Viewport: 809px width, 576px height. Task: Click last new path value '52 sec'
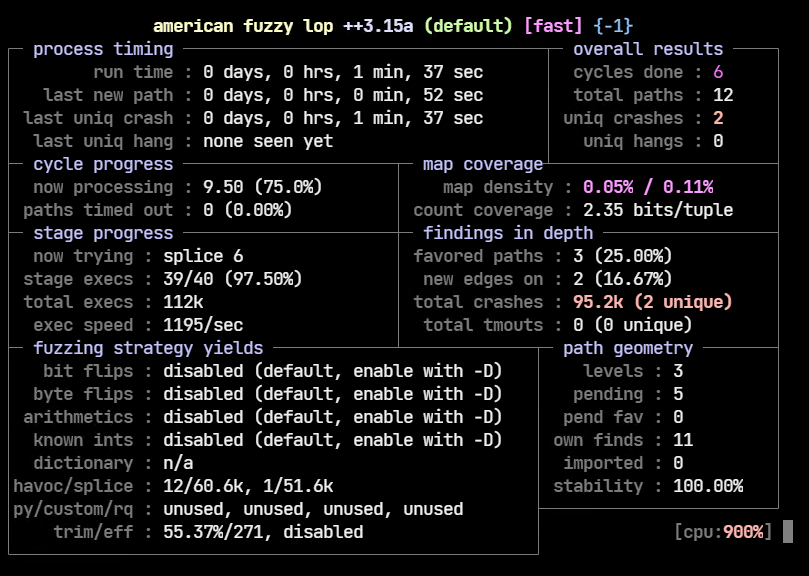[453, 95]
